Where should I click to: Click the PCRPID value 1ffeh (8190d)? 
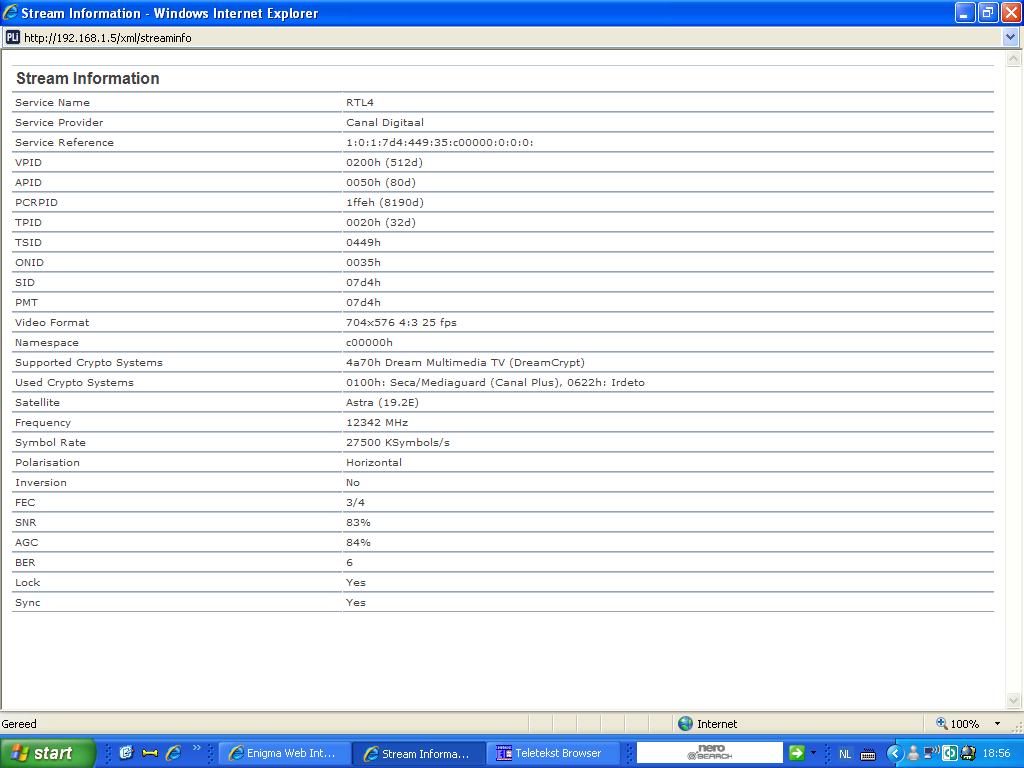pos(385,202)
